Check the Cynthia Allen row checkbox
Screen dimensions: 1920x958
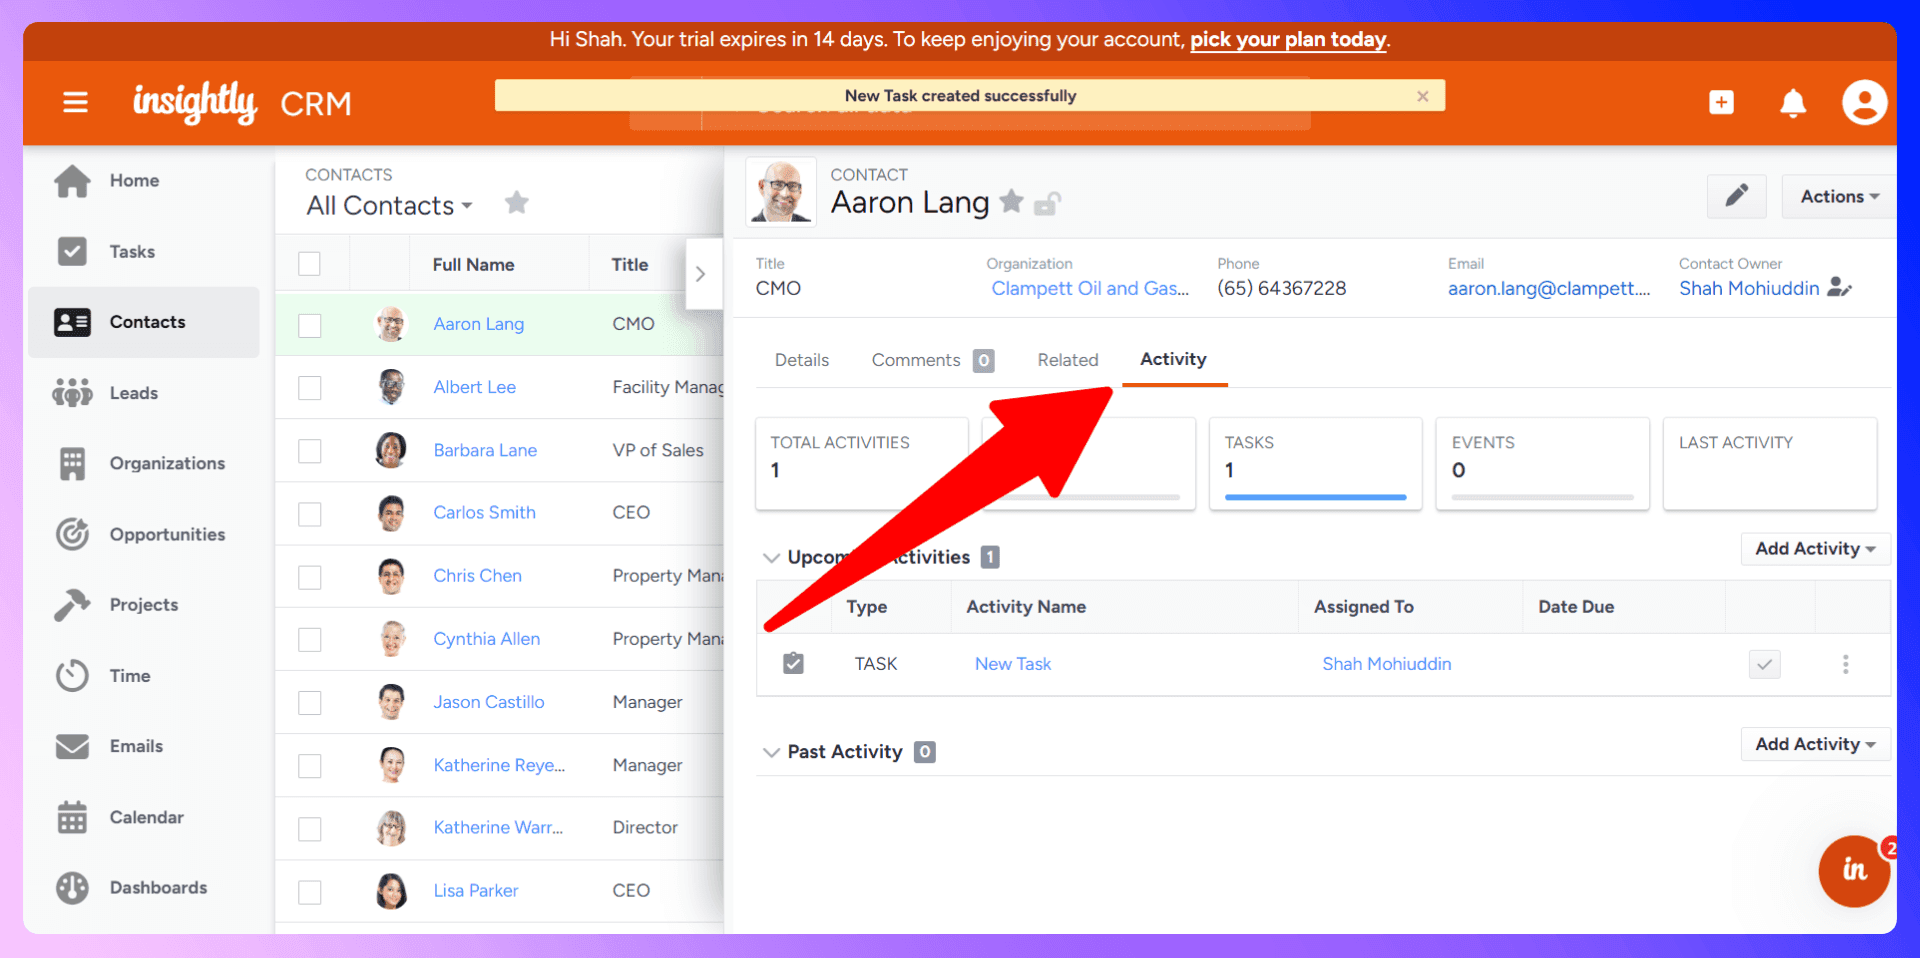pos(310,640)
